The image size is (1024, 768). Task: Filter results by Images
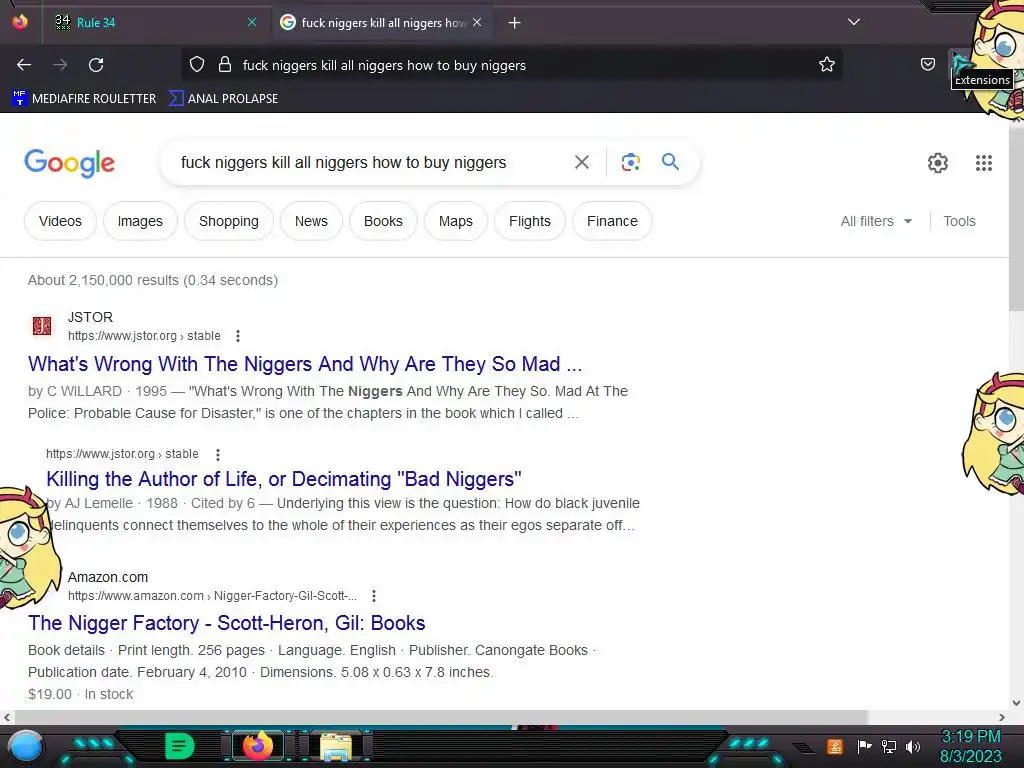coord(140,221)
